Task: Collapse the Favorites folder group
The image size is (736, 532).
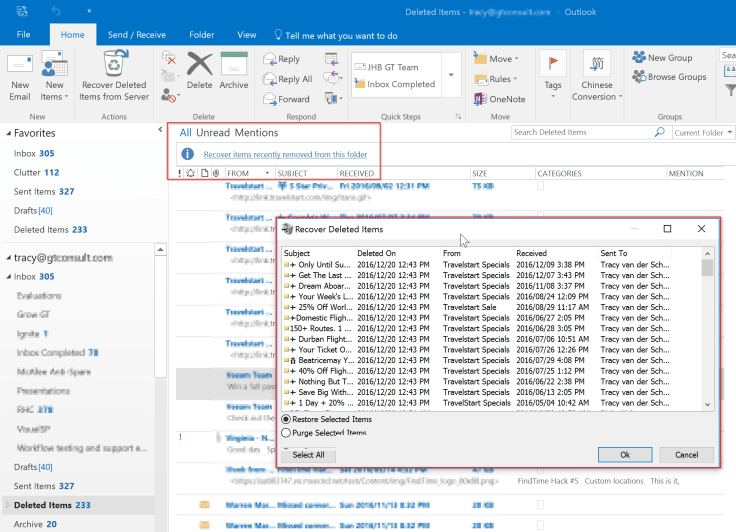Action: coord(8,133)
